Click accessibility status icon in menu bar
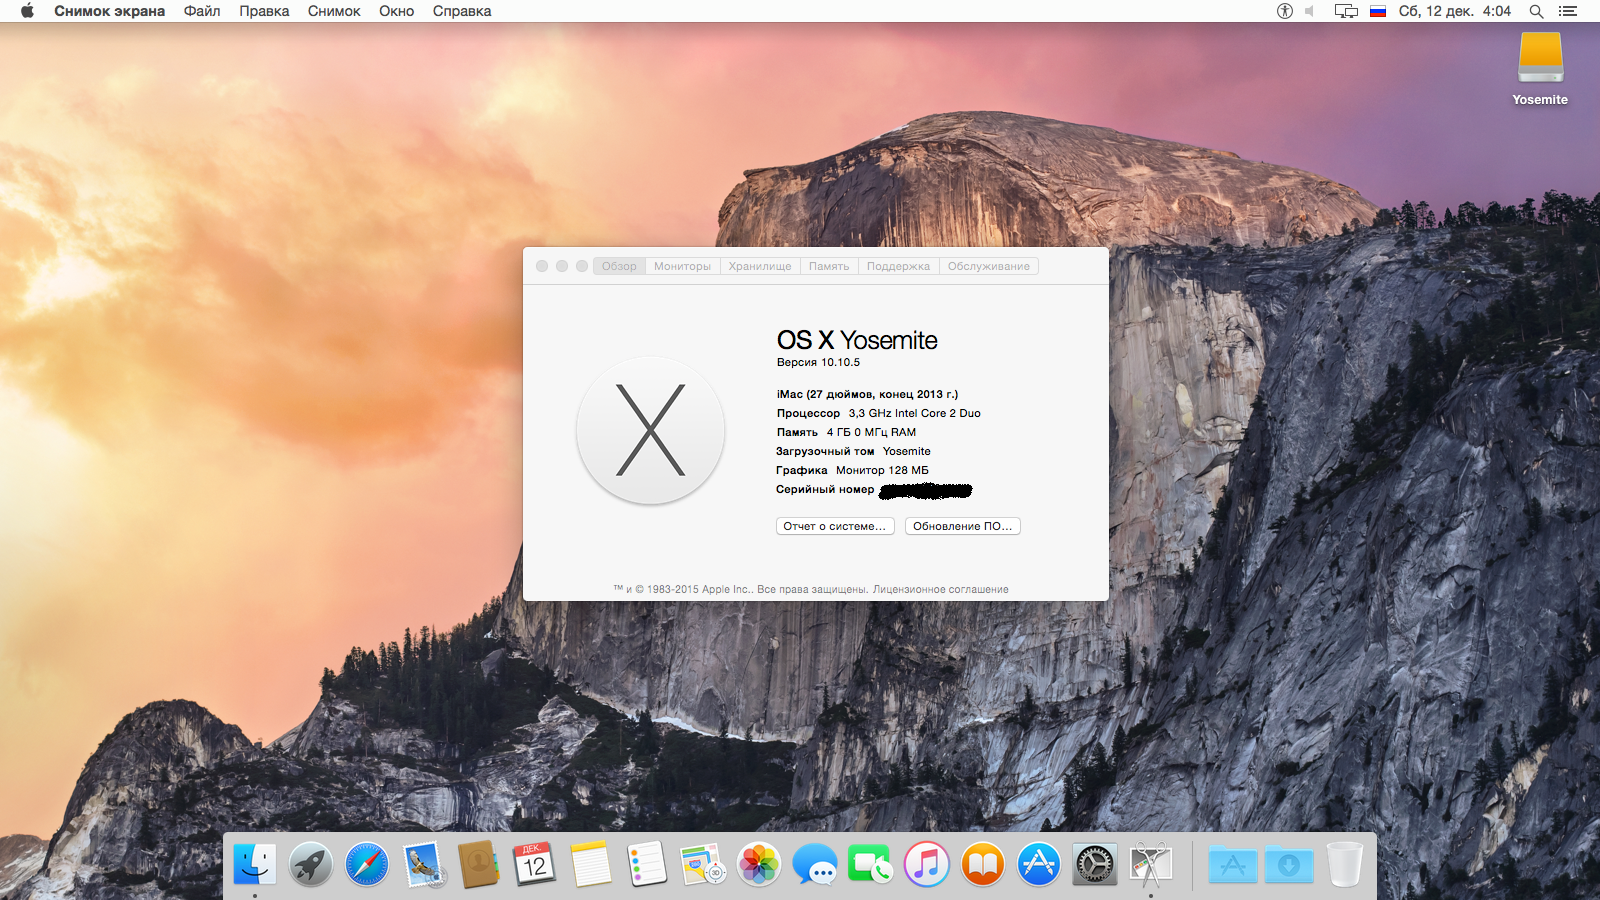Screen dimensions: 1600x900 pyautogui.click(x=1285, y=11)
